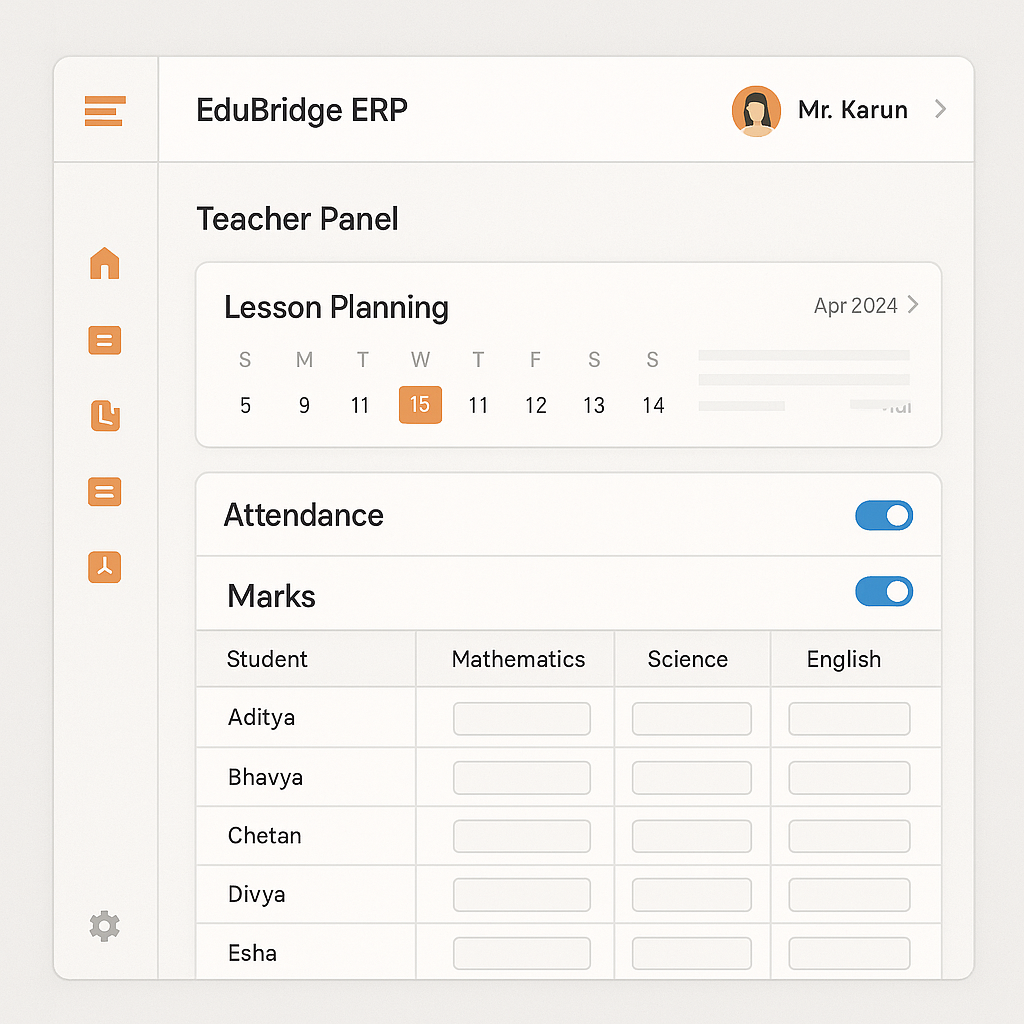
Task: Select date 14 in the calendar
Action: [653, 406]
